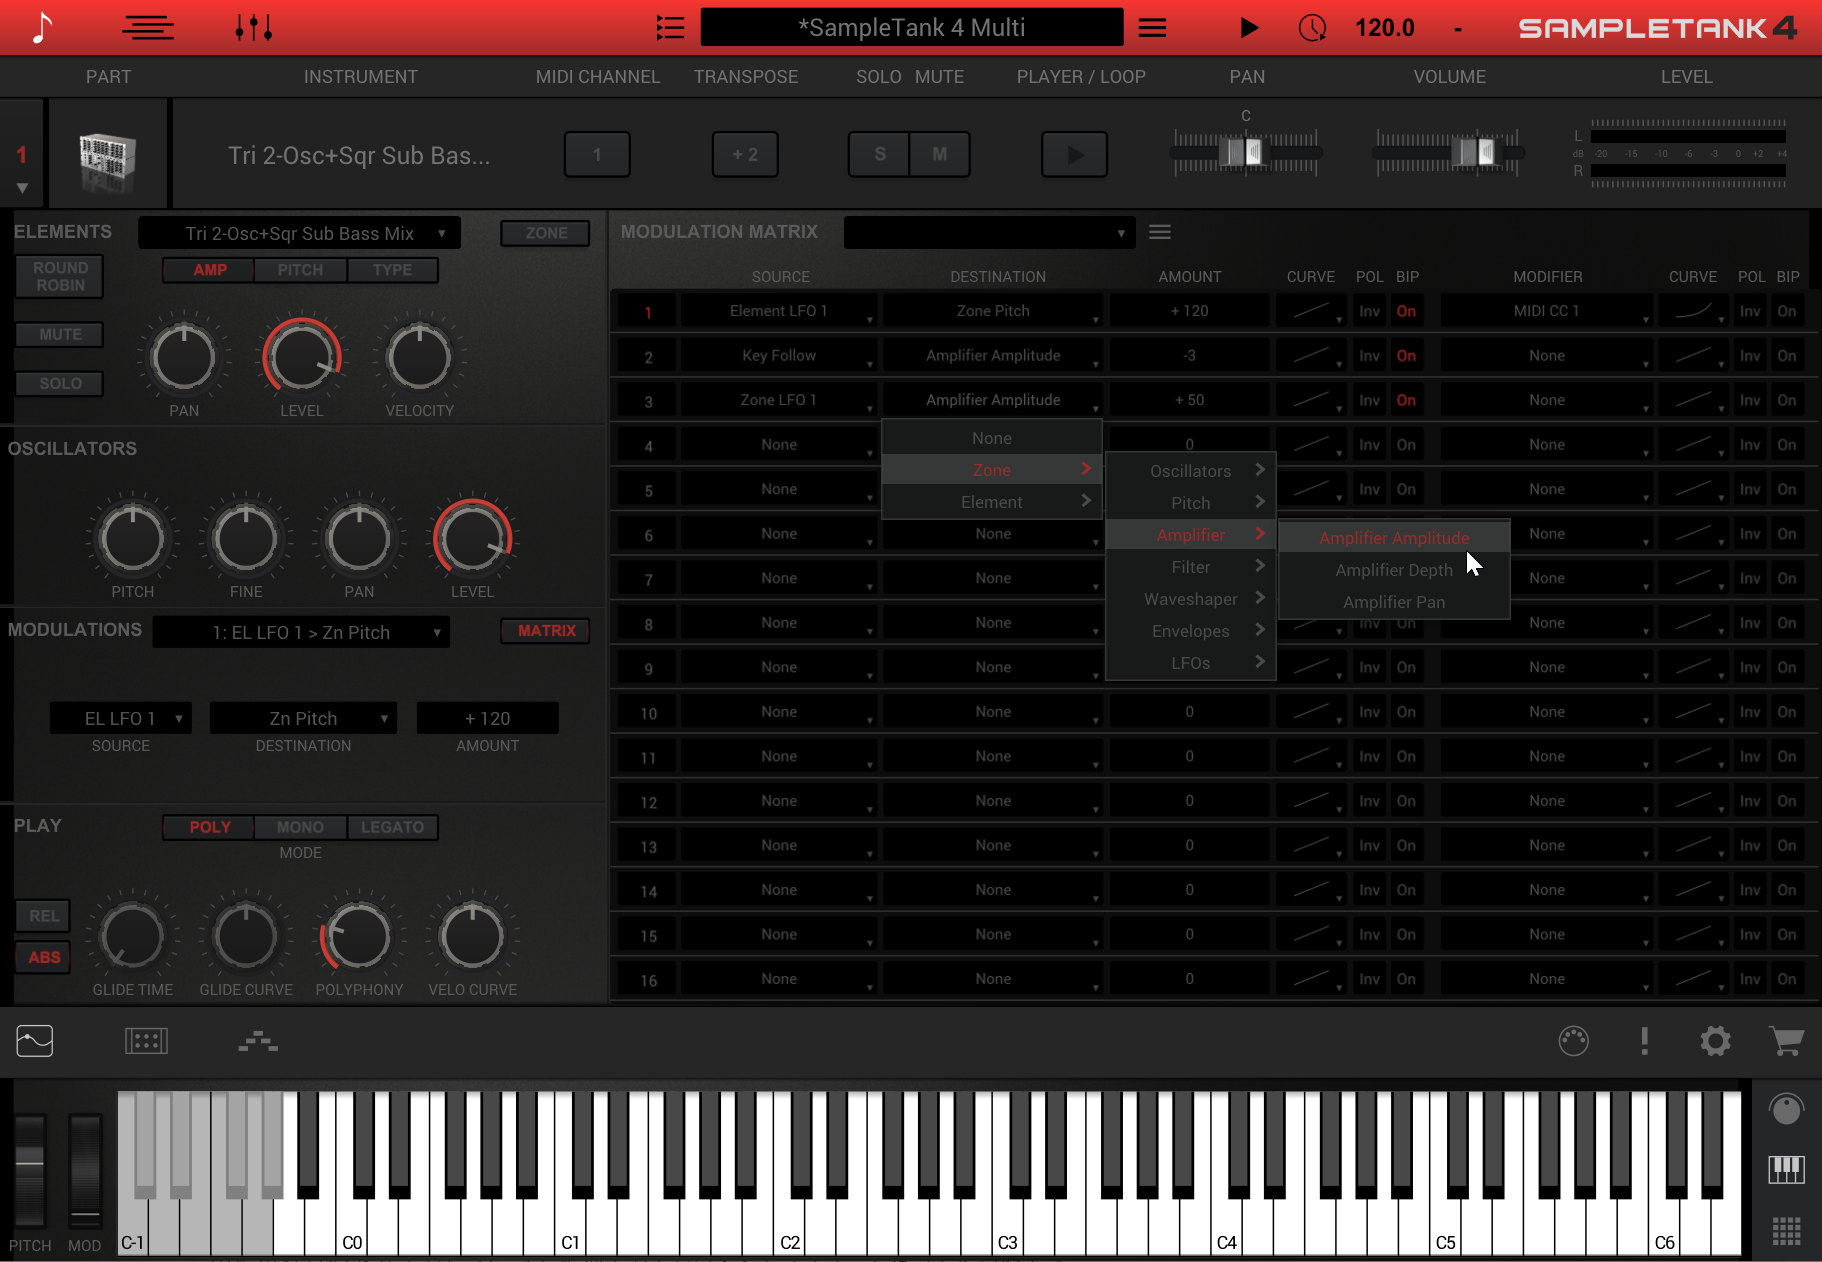Click the SampleTank 4 logo

point(1658,28)
